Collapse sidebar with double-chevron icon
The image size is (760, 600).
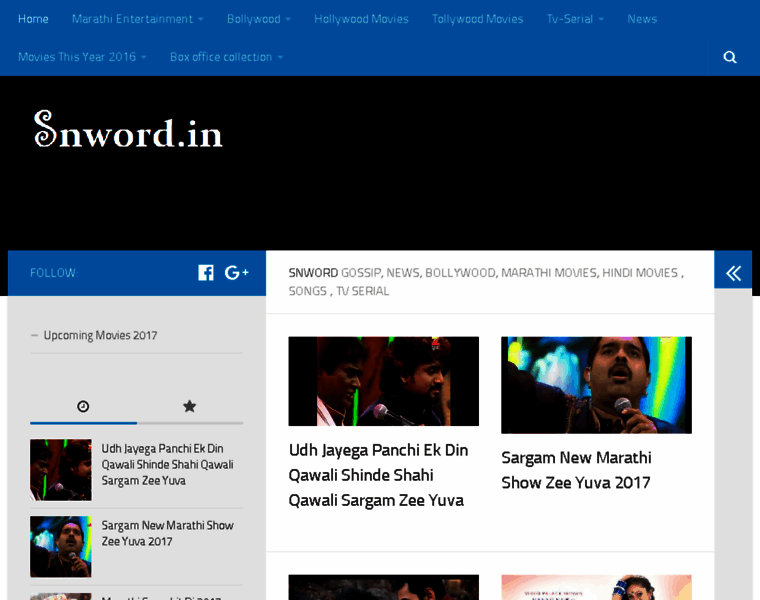tap(733, 273)
